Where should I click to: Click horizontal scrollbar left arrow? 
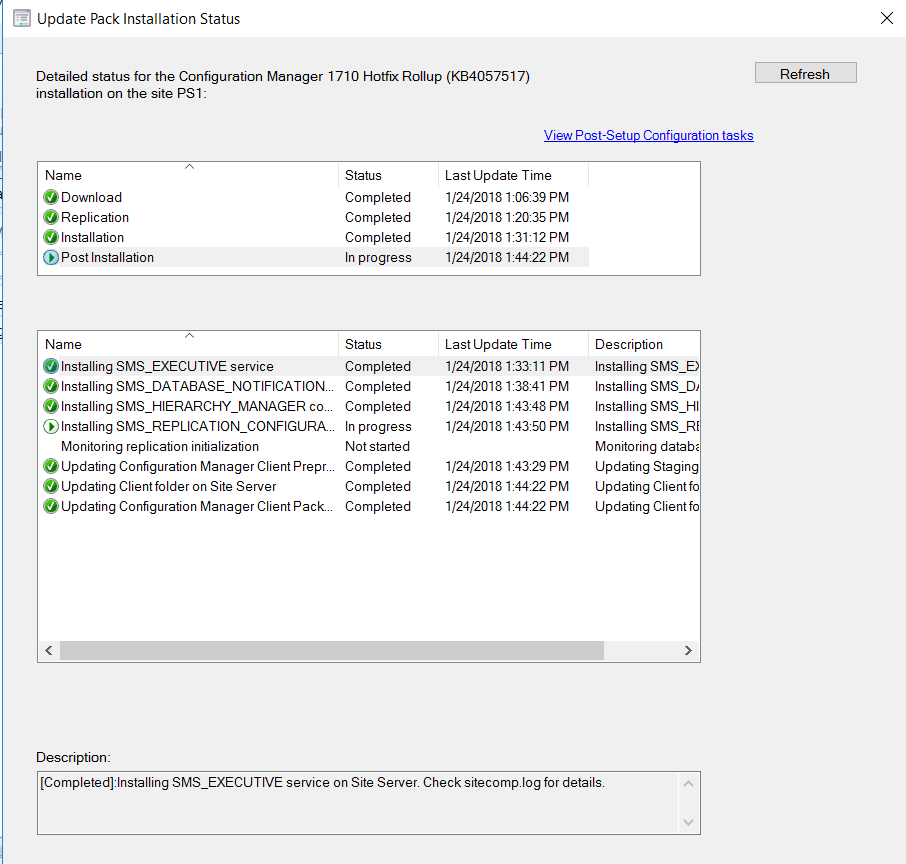pos(49,651)
